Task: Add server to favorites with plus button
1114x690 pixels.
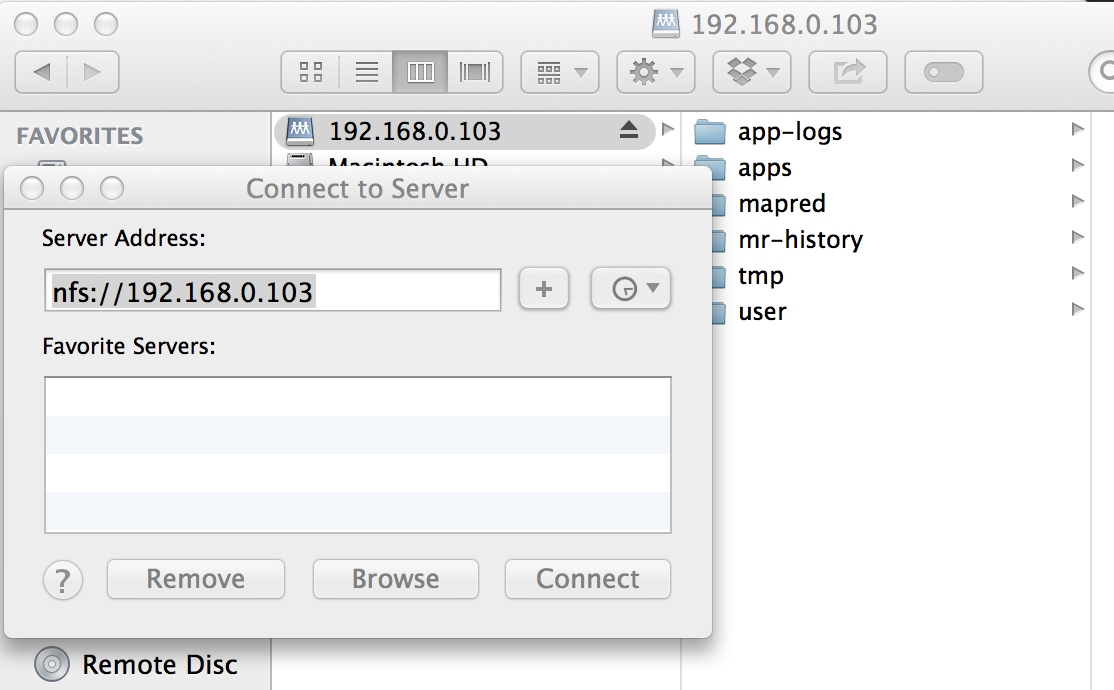Action: 544,289
